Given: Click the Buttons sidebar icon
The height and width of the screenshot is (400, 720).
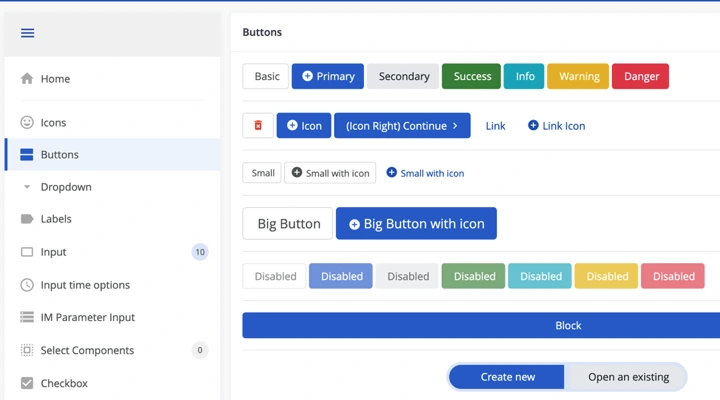Looking at the screenshot, I should pos(27,154).
